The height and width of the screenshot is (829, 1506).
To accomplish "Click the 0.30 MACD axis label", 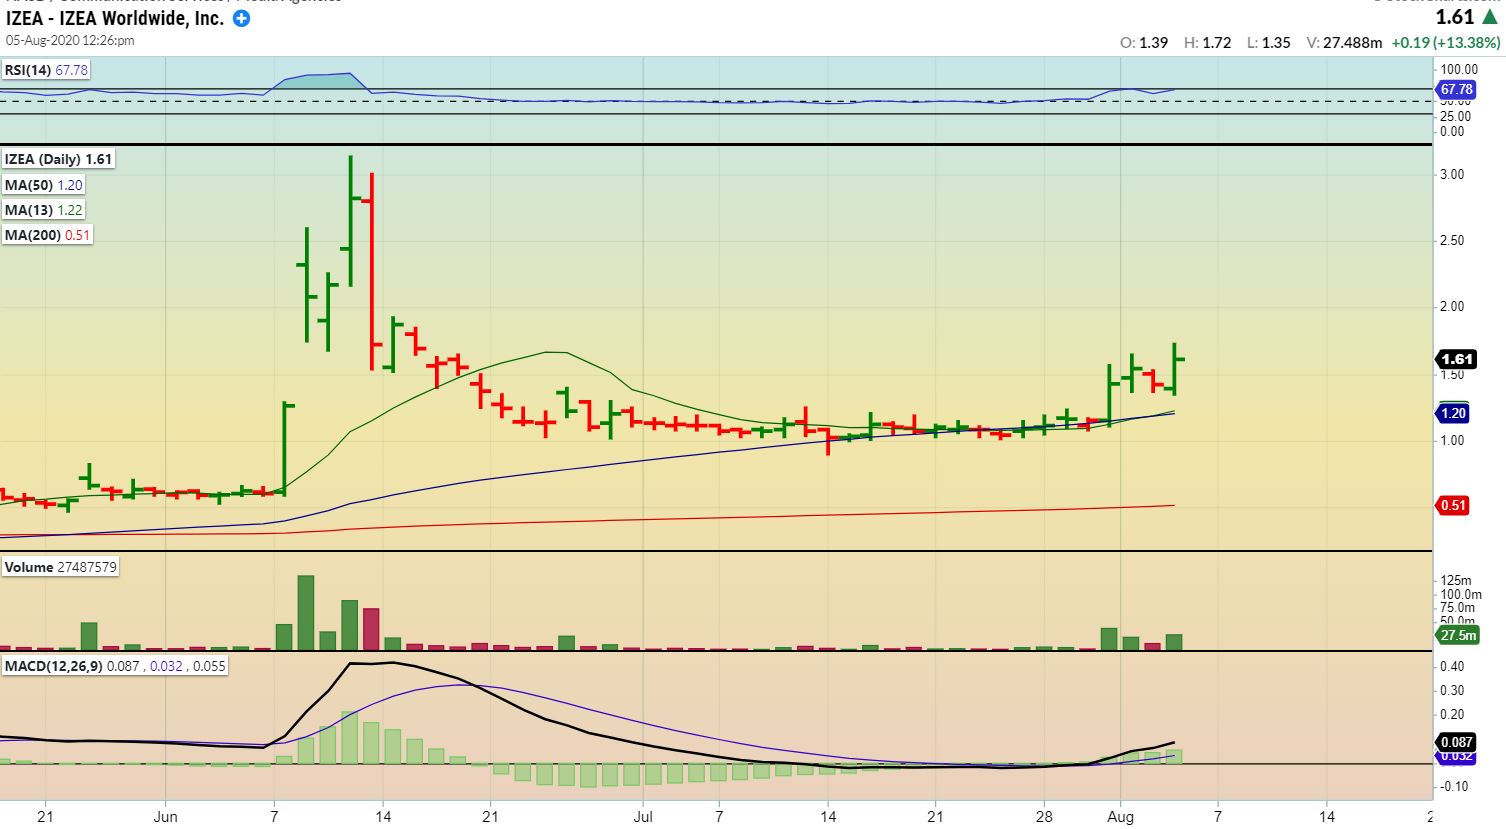I will click(1452, 690).
